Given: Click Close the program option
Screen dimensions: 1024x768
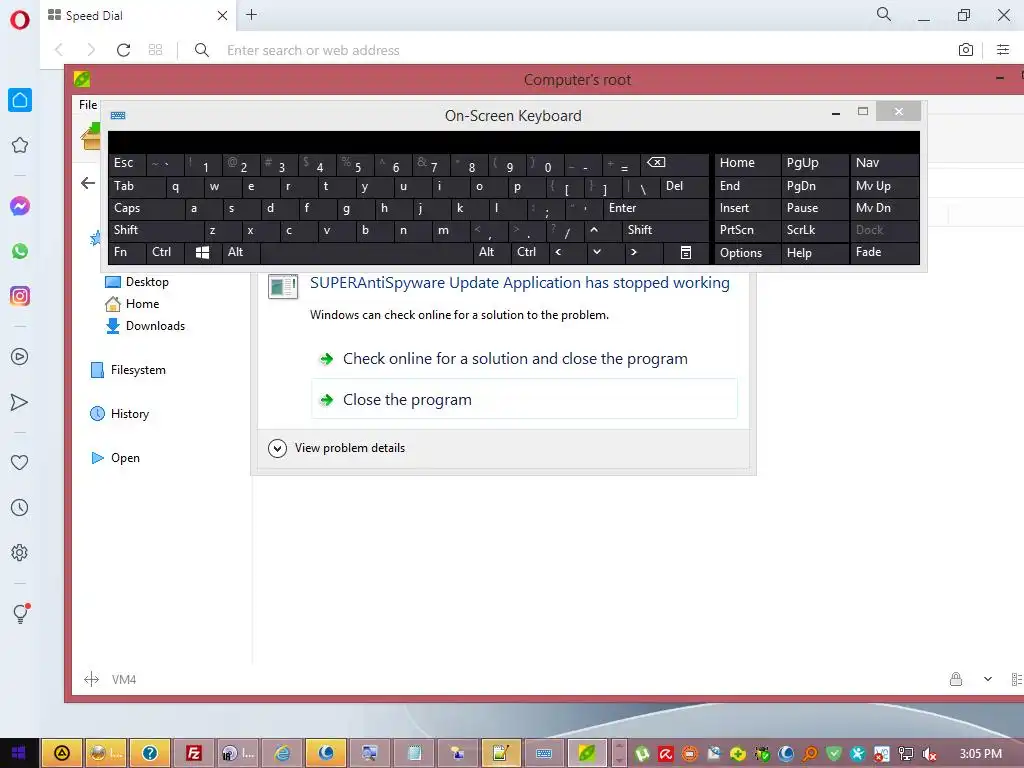Looking at the screenshot, I should (x=524, y=399).
